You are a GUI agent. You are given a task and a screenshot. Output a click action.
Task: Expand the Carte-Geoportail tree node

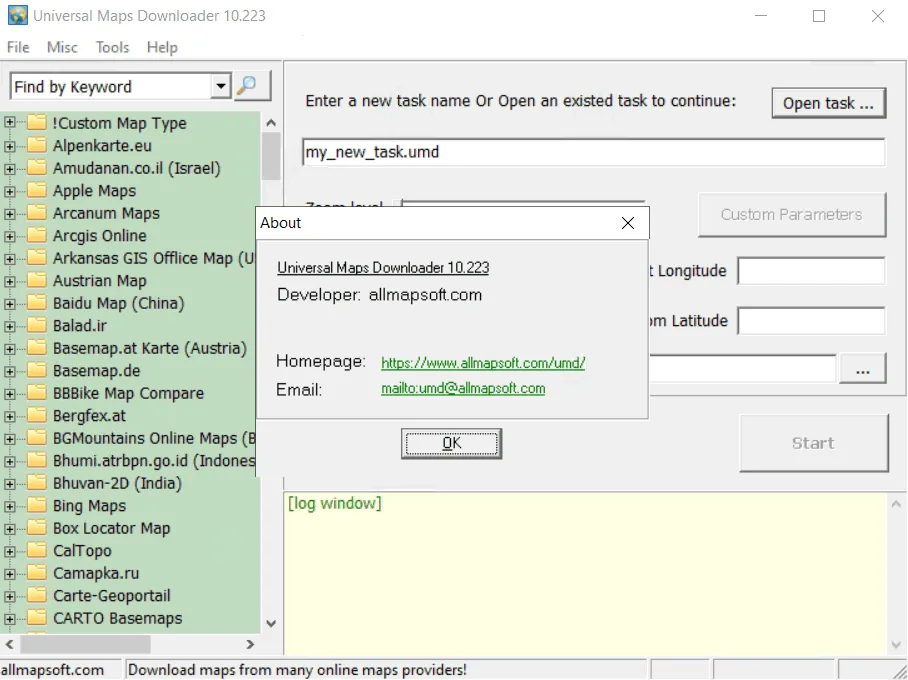pos(9,596)
